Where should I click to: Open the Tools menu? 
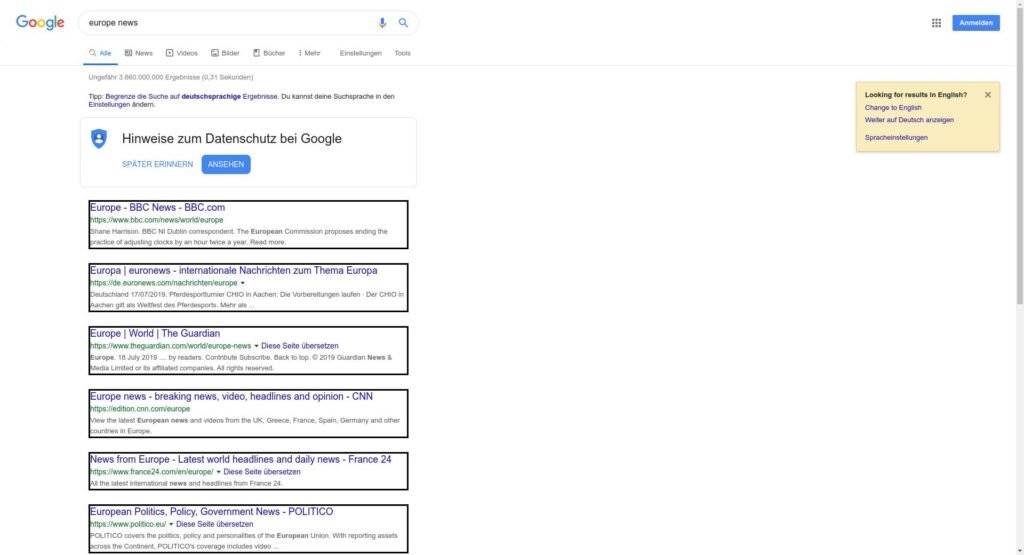(x=402, y=53)
